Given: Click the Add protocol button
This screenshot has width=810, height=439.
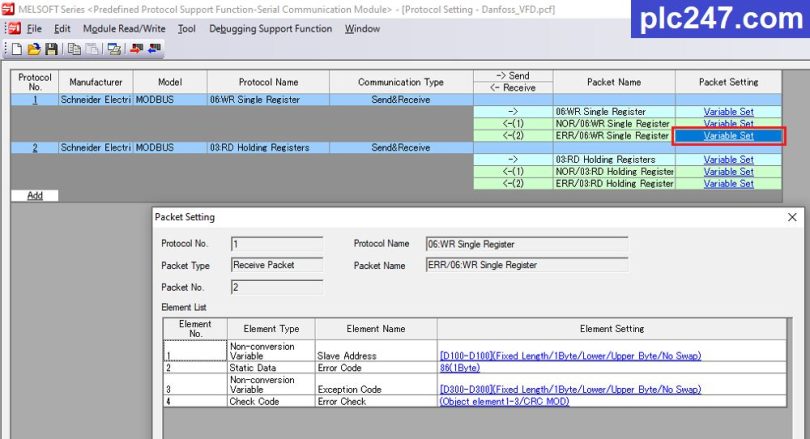Looking at the screenshot, I should coord(35,195).
